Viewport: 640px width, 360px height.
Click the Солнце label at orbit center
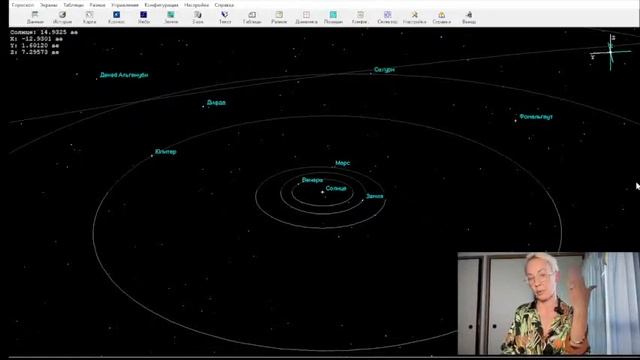336,188
